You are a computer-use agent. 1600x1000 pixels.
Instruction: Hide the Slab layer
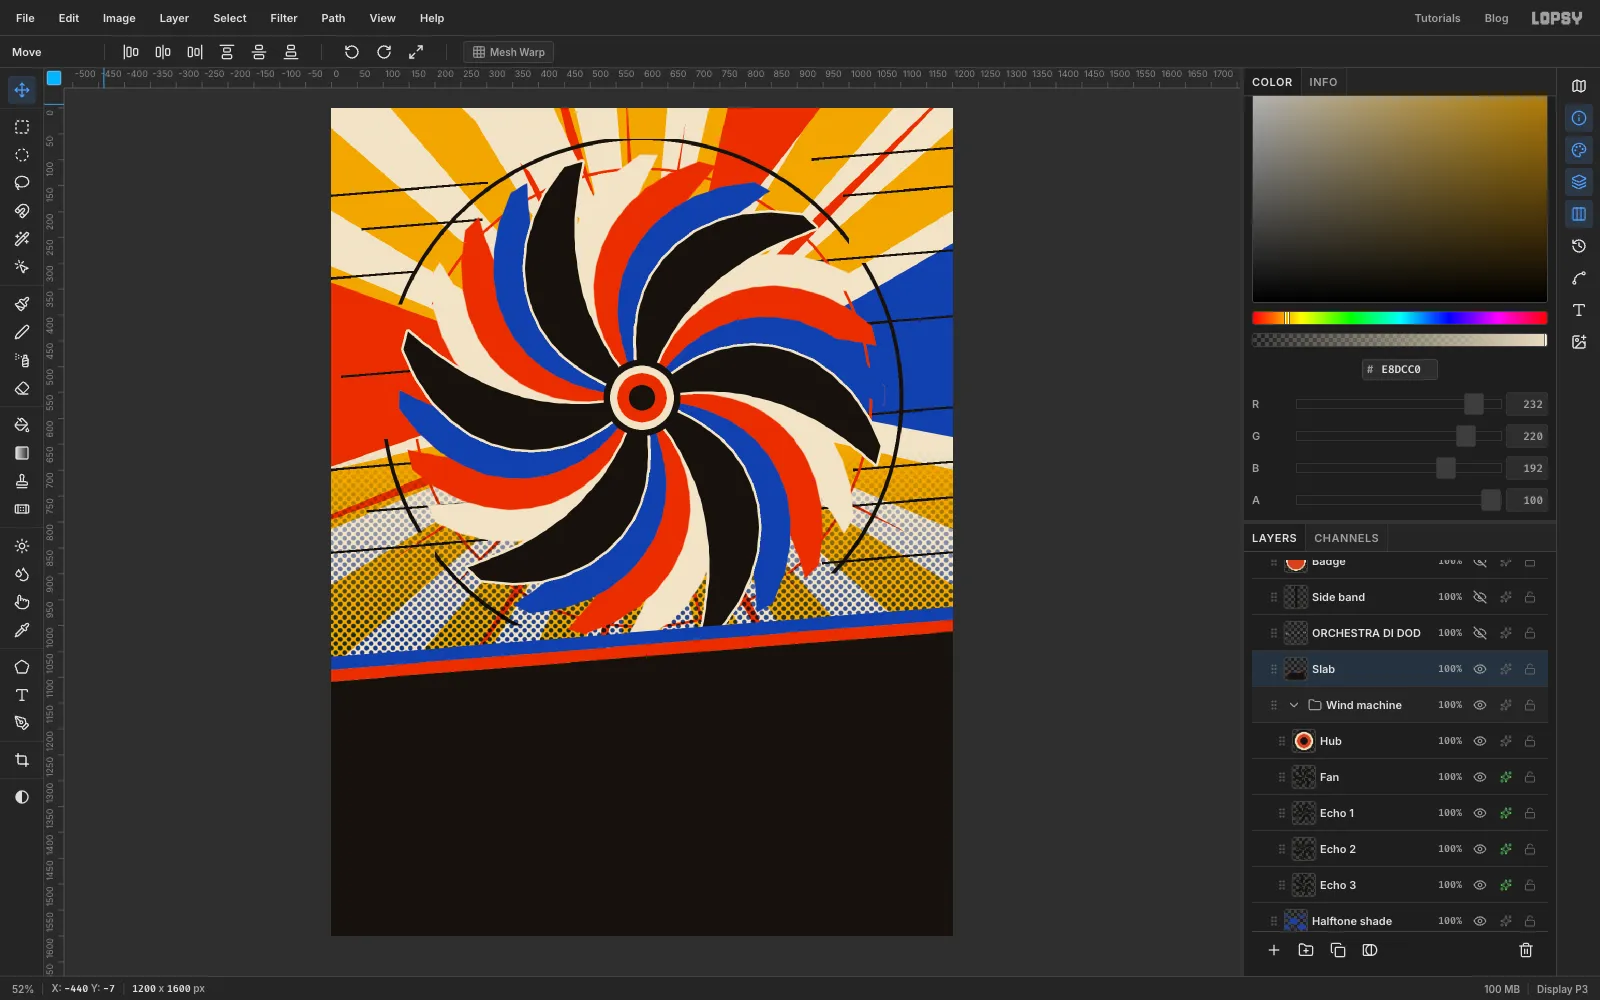pyautogui.click(x=1480, y=669)
